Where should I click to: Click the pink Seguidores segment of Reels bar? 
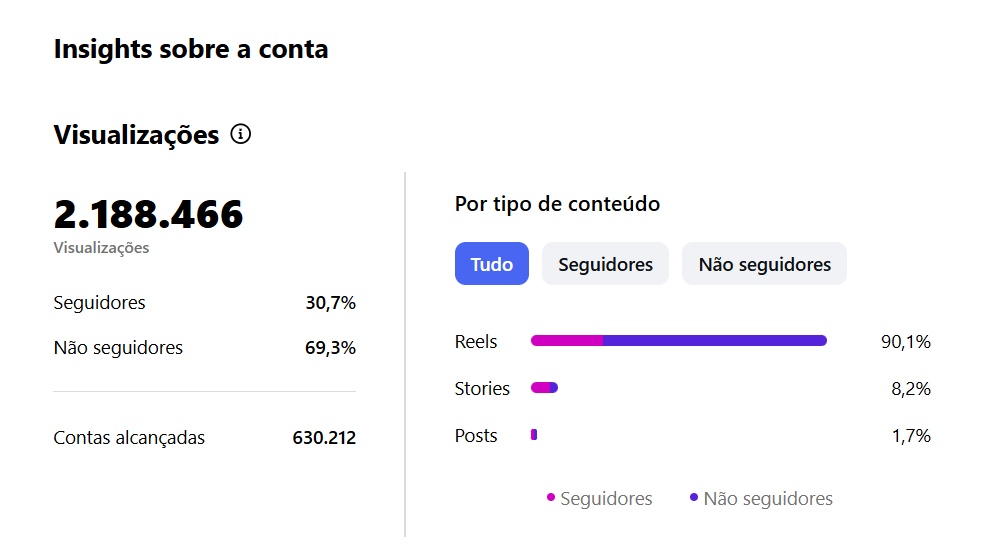567,341
